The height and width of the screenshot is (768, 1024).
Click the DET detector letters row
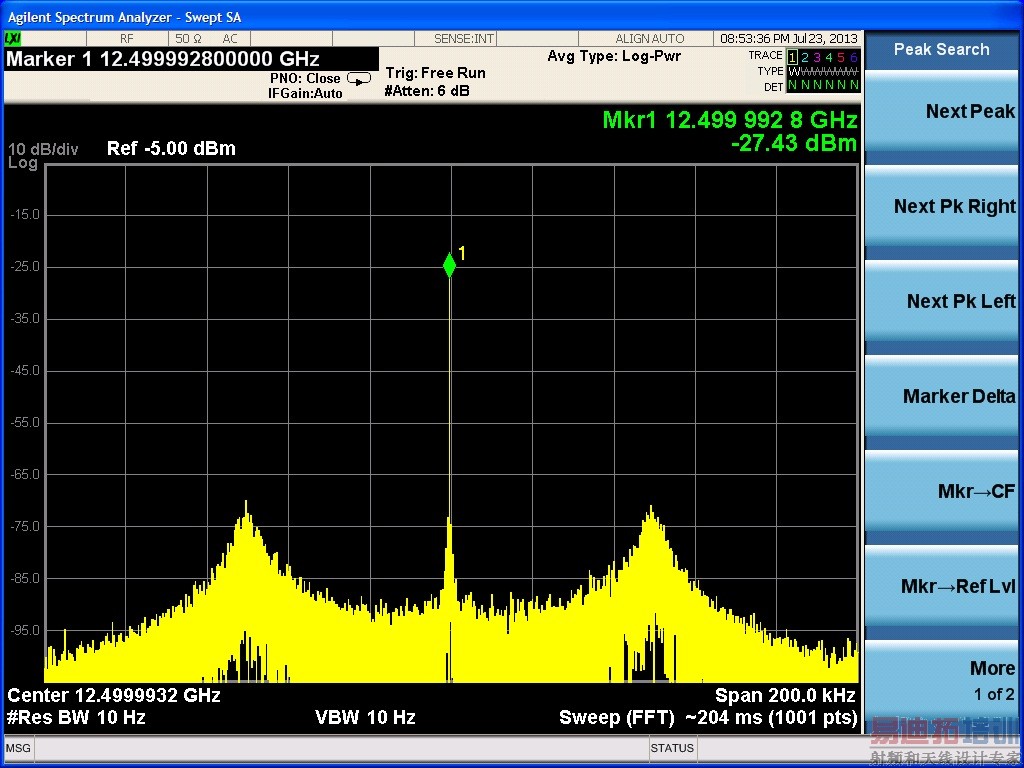coord(822,87)
